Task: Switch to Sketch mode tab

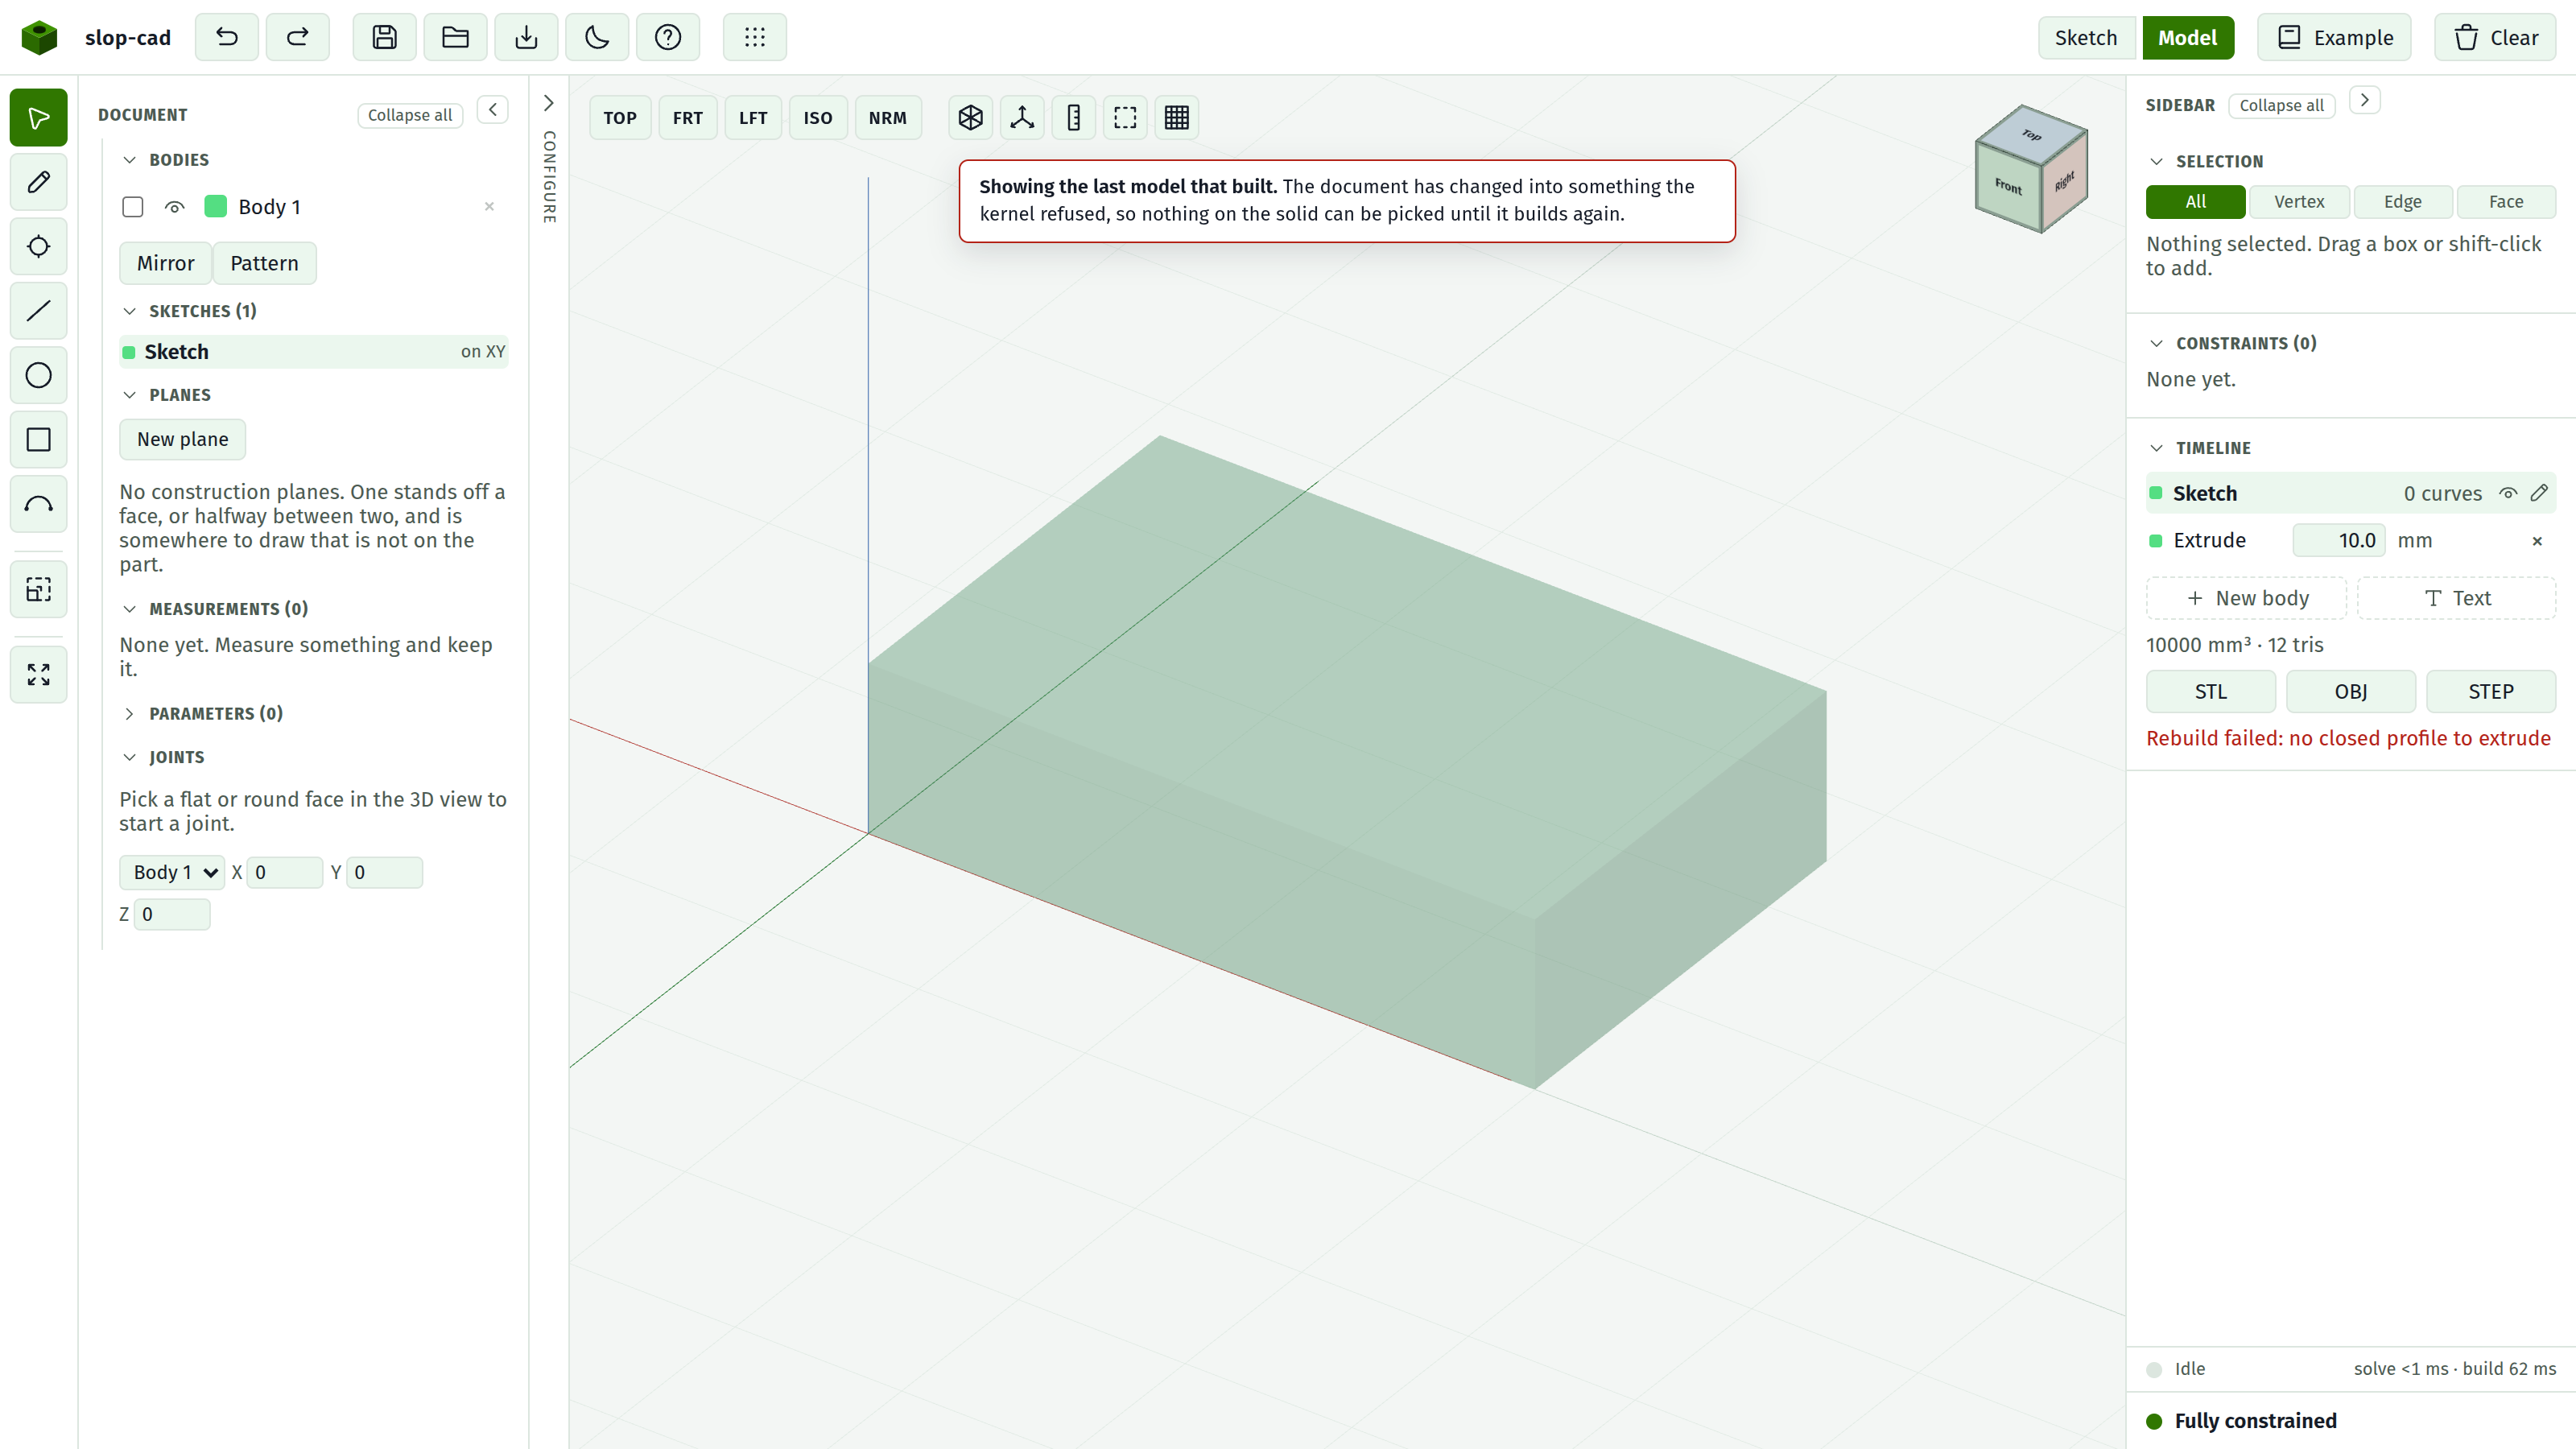Action: pyautogui.click(x=2086, y=38)
